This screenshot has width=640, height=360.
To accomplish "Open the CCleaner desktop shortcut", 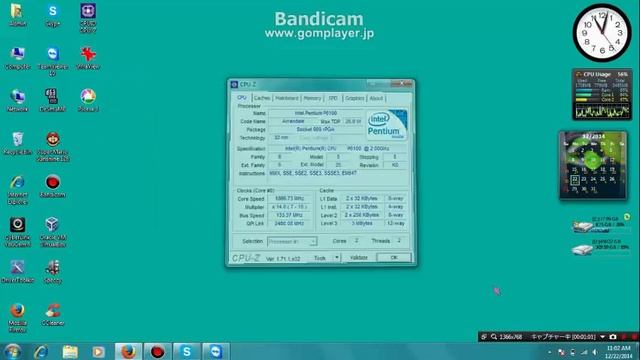I will [x=53, y=314].
